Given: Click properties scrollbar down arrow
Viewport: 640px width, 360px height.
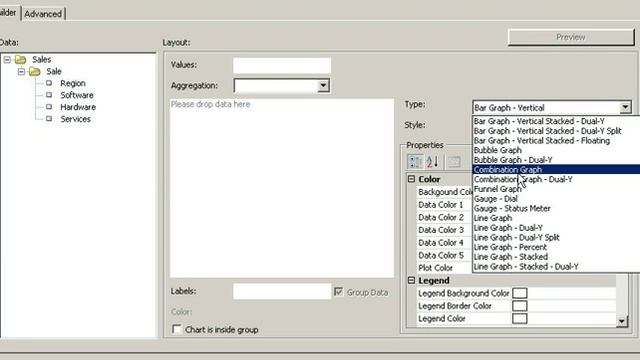Looking at the screenshot, I should (x=621, y=321).
